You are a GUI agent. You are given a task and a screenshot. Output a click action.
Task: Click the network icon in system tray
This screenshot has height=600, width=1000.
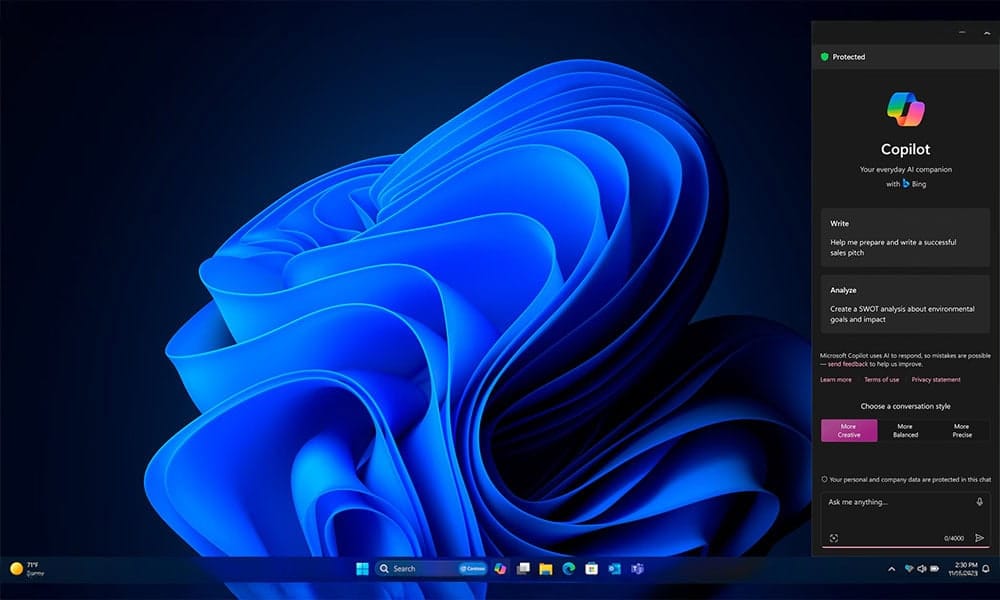point(909,569)
